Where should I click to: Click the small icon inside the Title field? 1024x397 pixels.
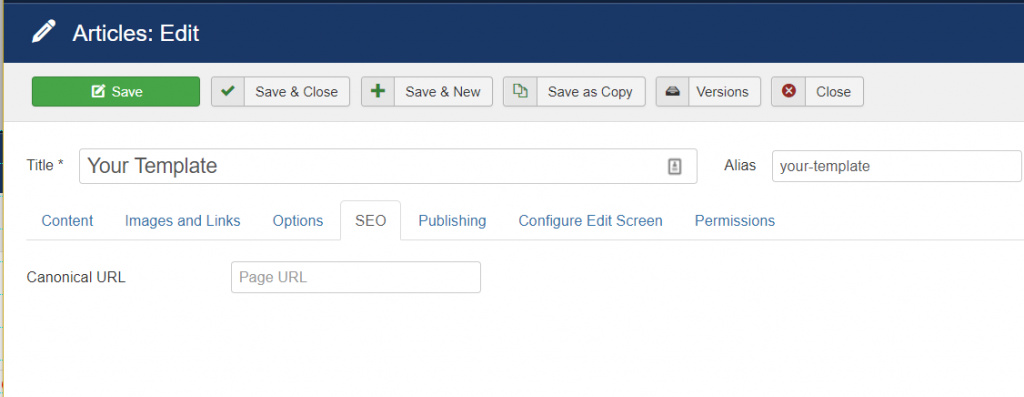click(675, 167)
